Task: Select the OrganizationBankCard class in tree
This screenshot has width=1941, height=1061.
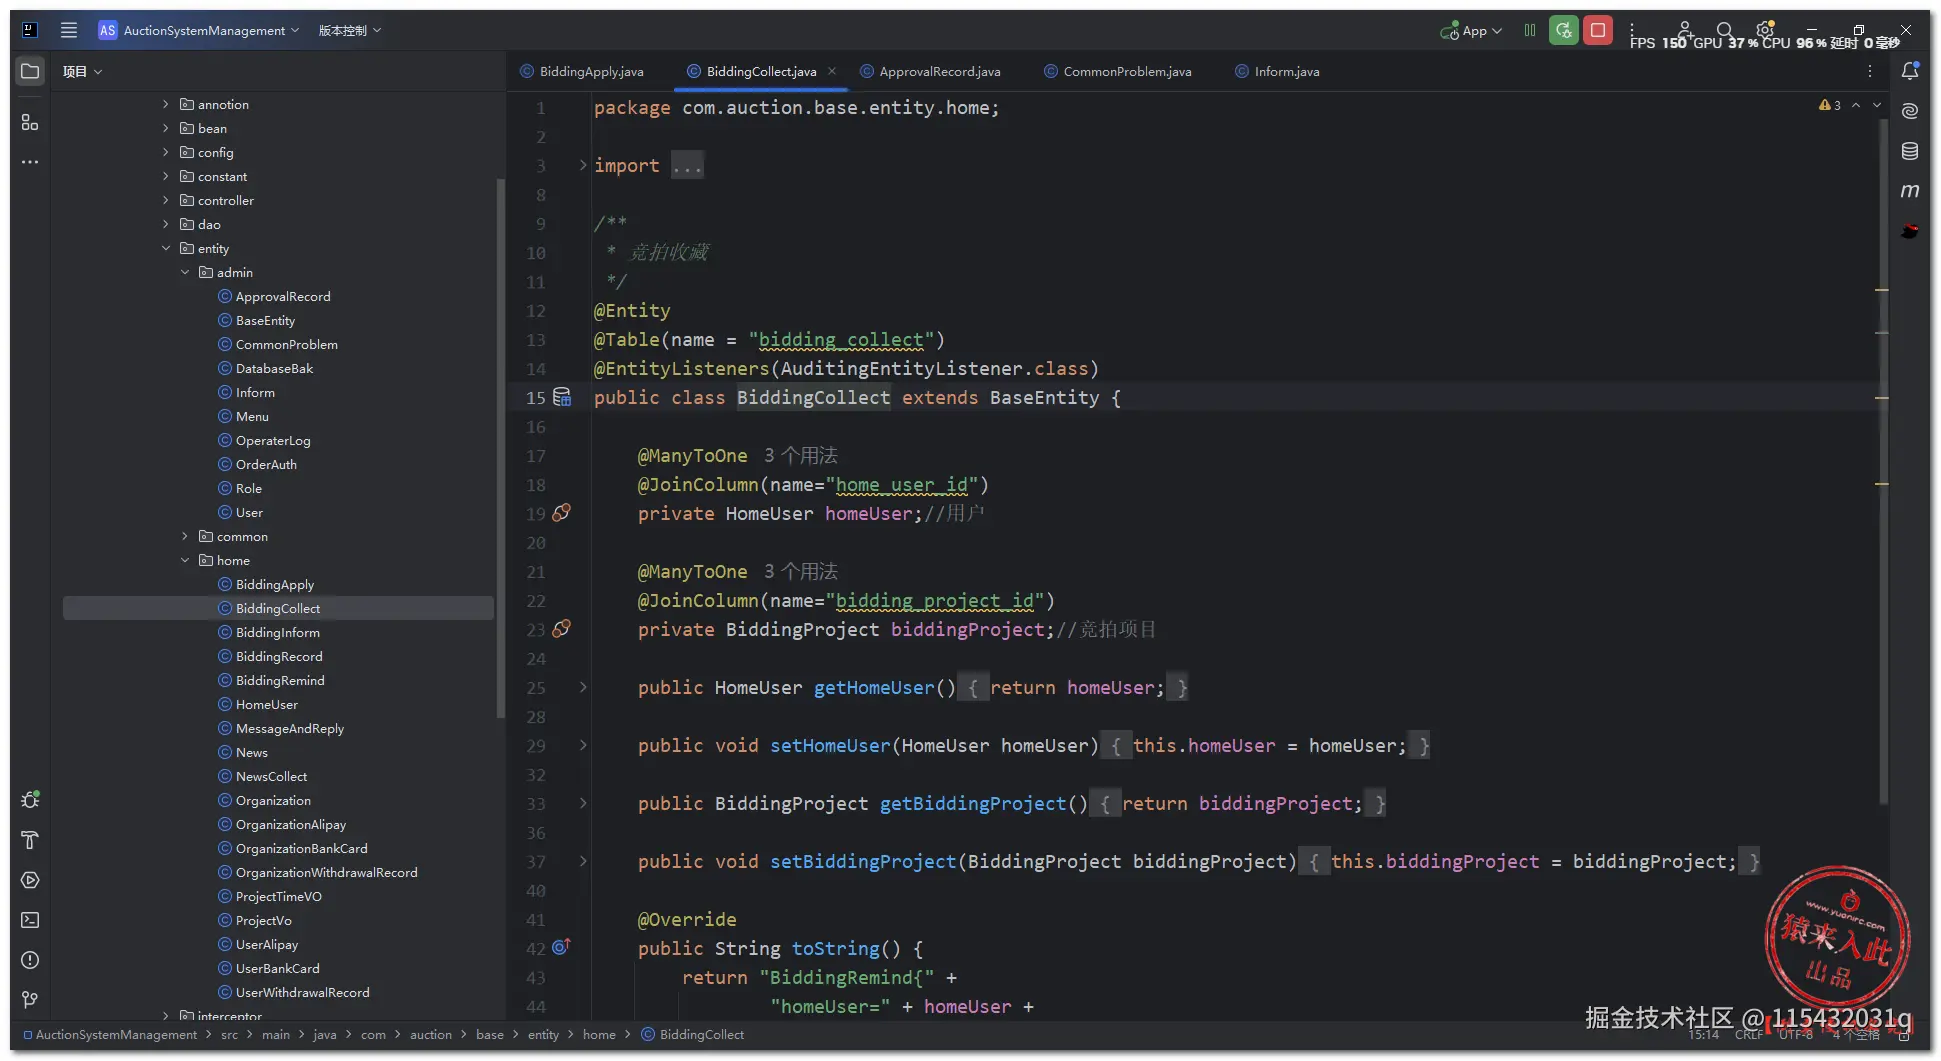Action: point(301,848)
